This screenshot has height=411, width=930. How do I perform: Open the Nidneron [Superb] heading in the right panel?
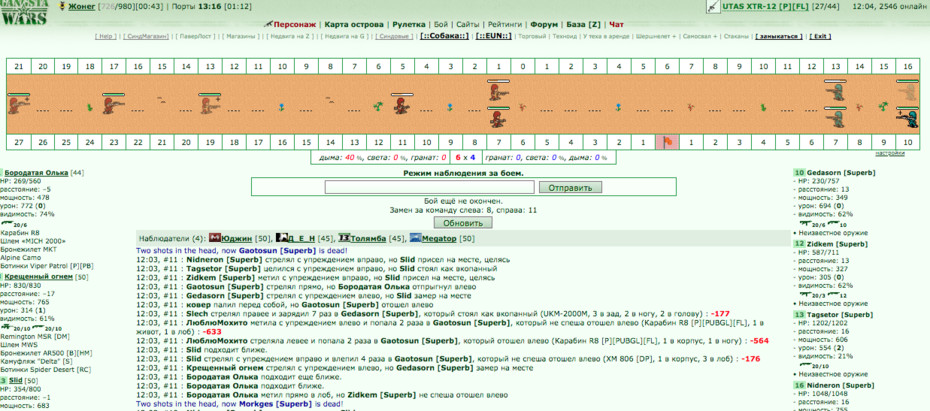pos(840,385)
